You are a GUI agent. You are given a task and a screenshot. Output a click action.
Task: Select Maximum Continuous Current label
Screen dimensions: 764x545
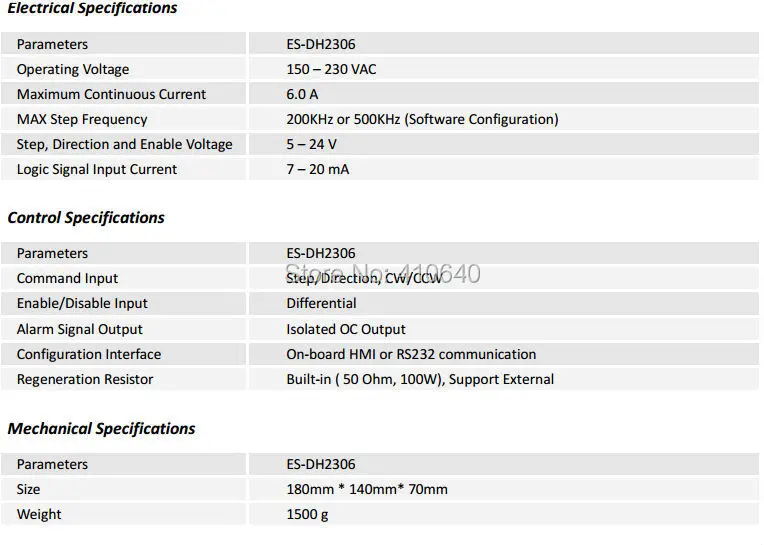(x=112, y=94)
